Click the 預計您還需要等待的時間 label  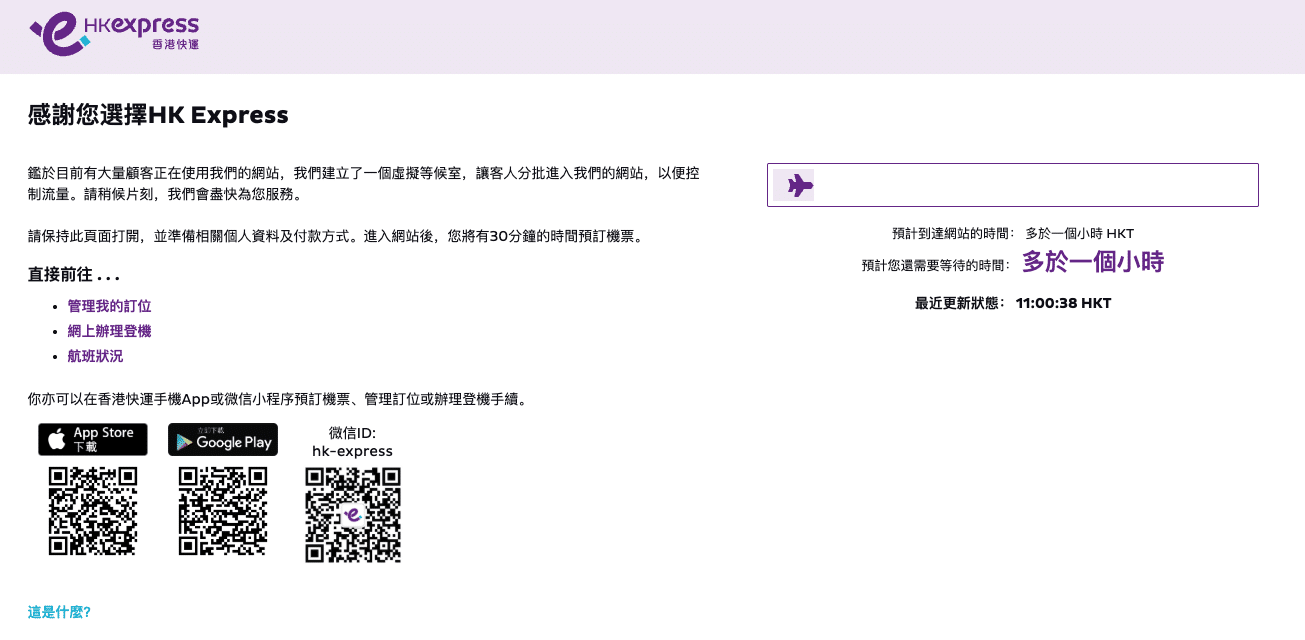936,265
